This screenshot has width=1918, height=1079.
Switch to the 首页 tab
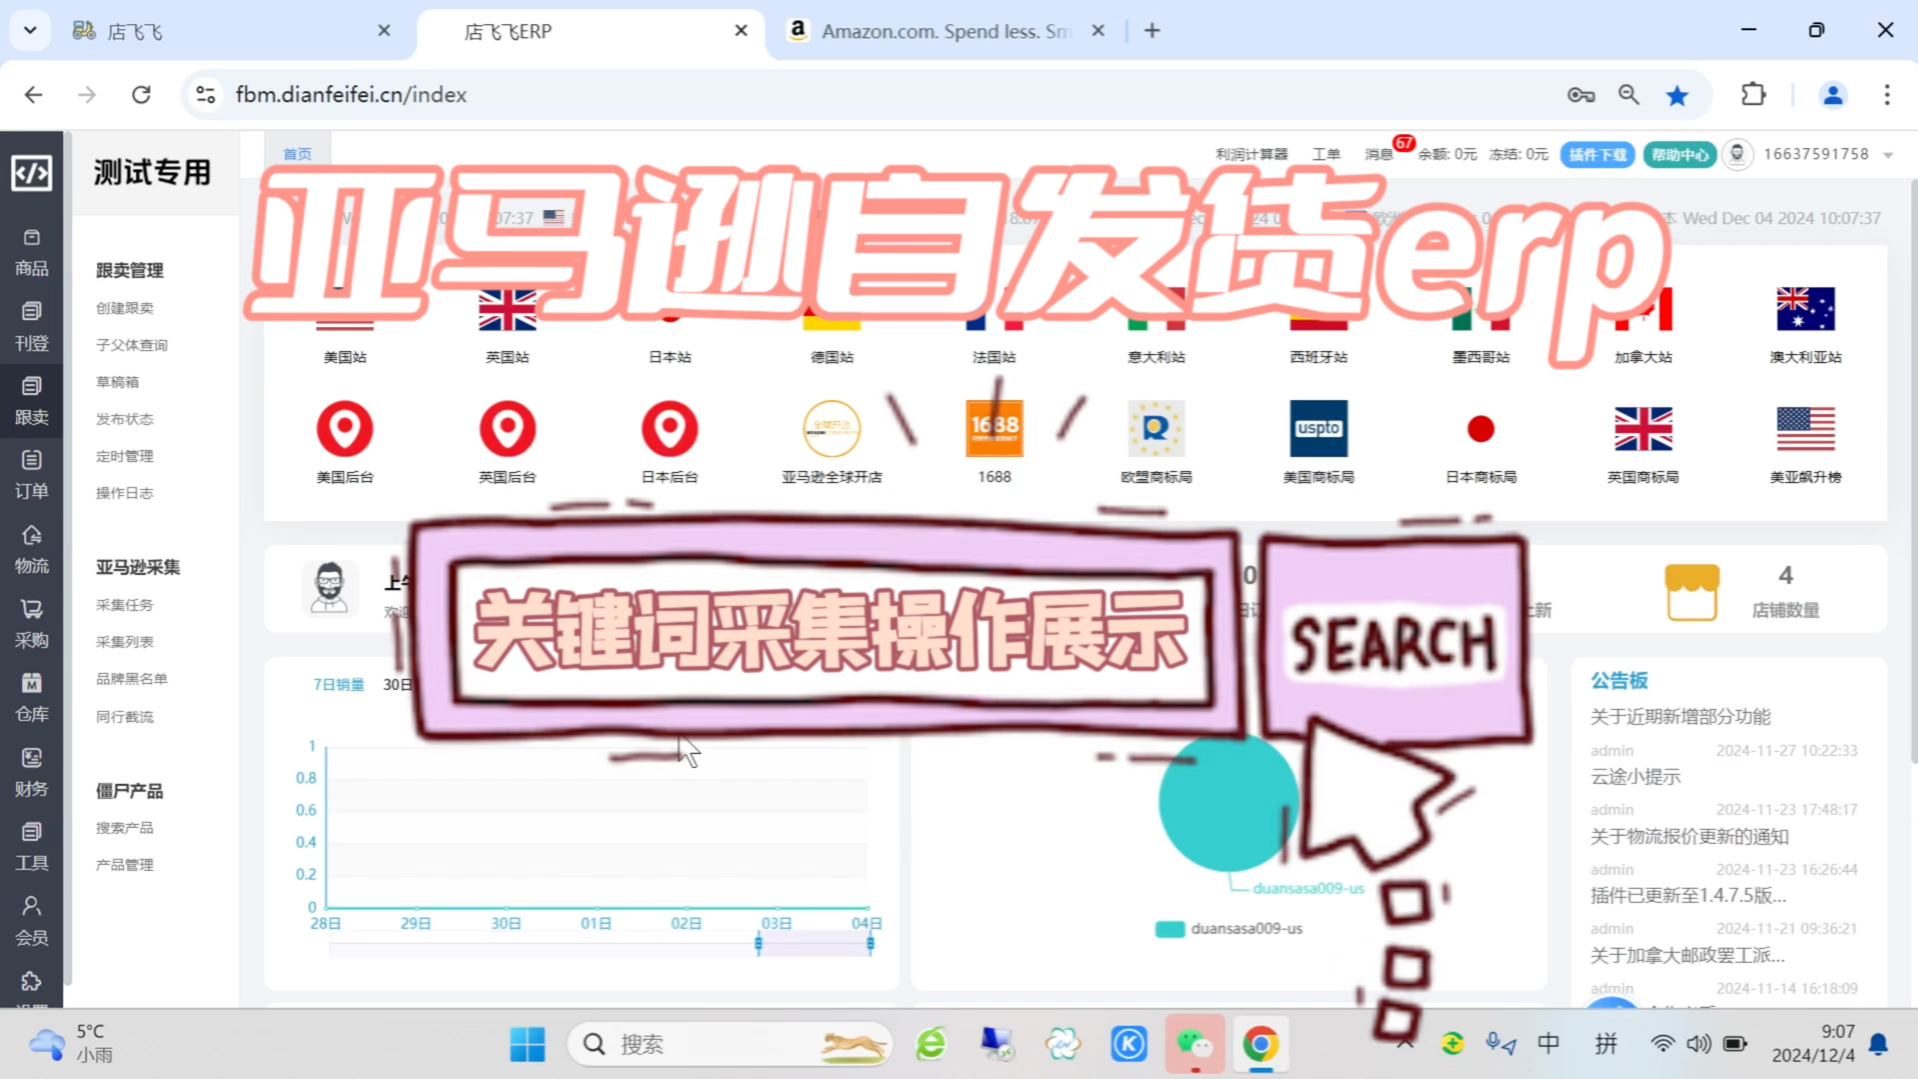click(297, 154)
